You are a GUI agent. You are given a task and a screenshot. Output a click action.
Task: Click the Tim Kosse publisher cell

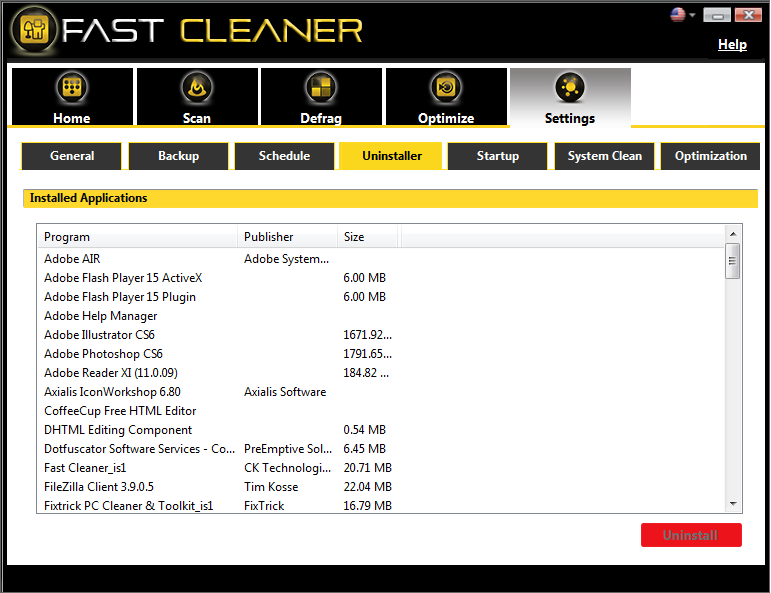(x=271, y=487)
